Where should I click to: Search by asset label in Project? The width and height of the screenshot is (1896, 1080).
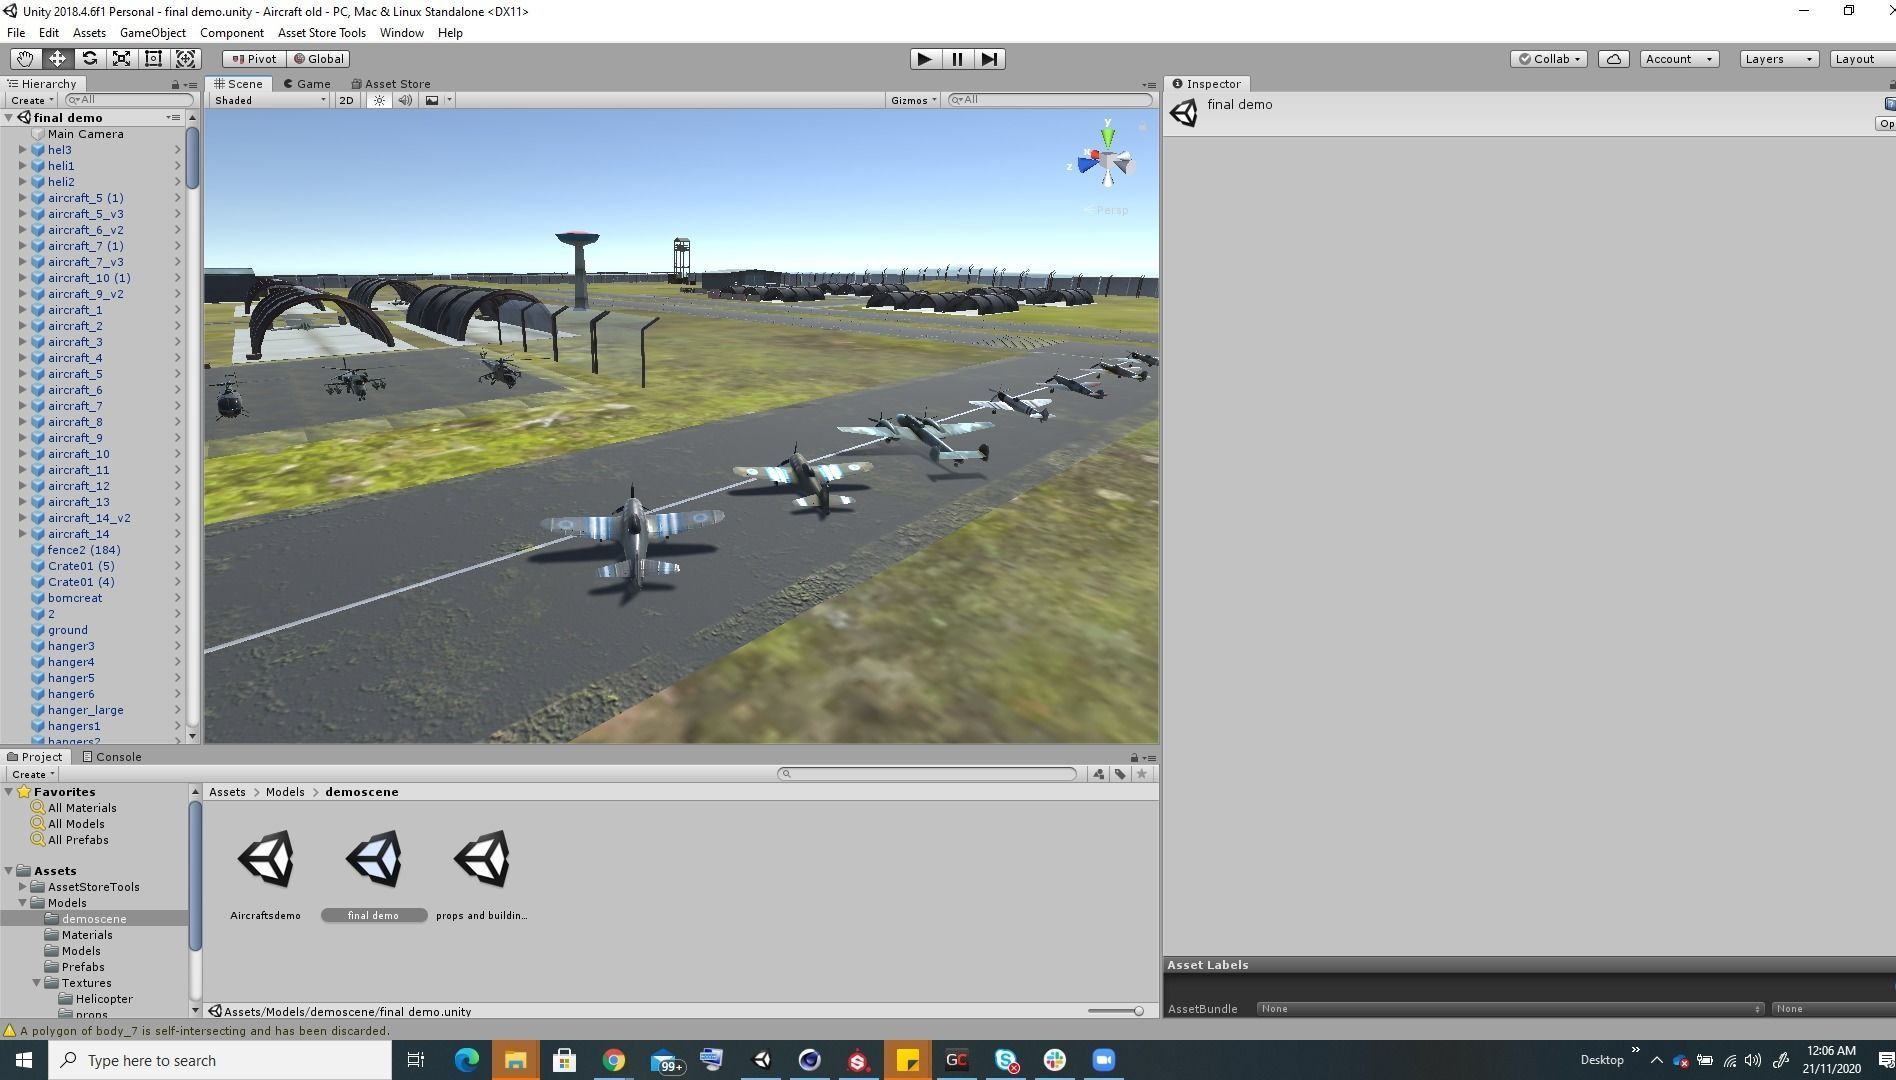point(1120,774)
